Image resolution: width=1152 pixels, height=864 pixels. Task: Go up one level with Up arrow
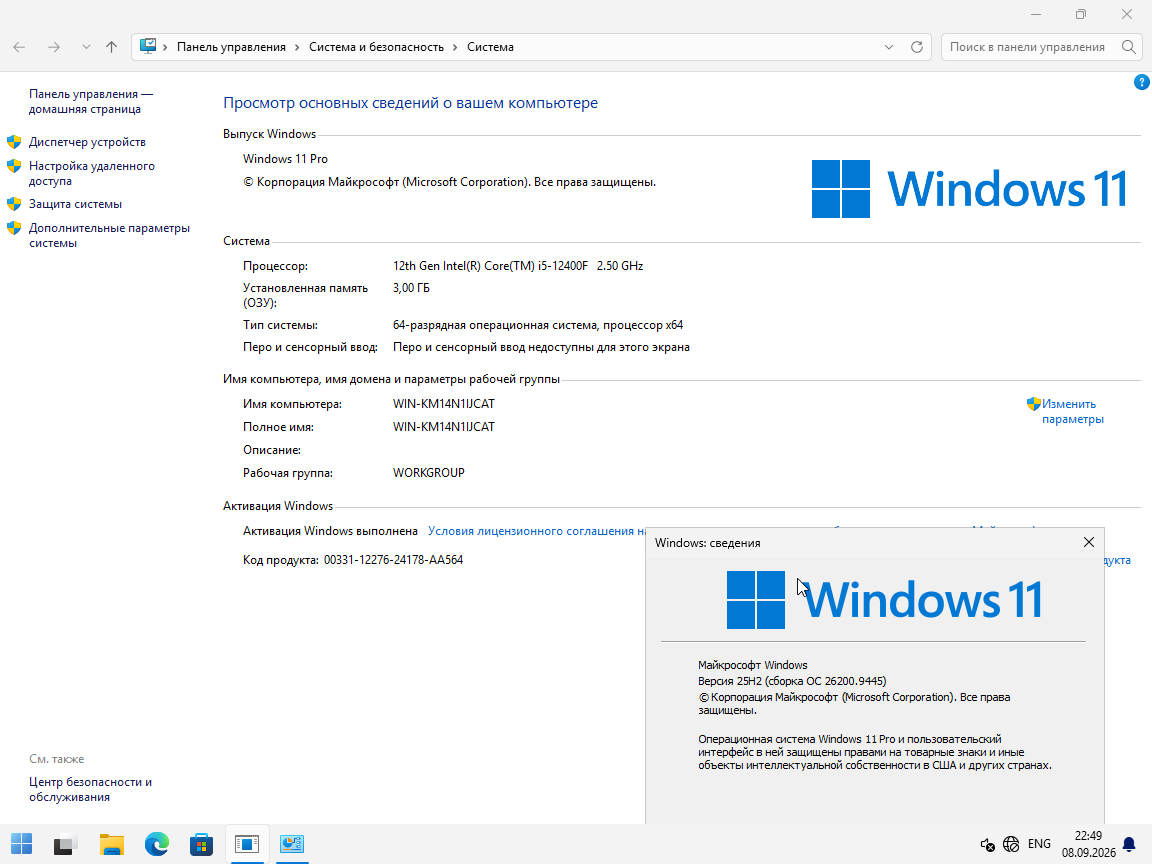112,47
